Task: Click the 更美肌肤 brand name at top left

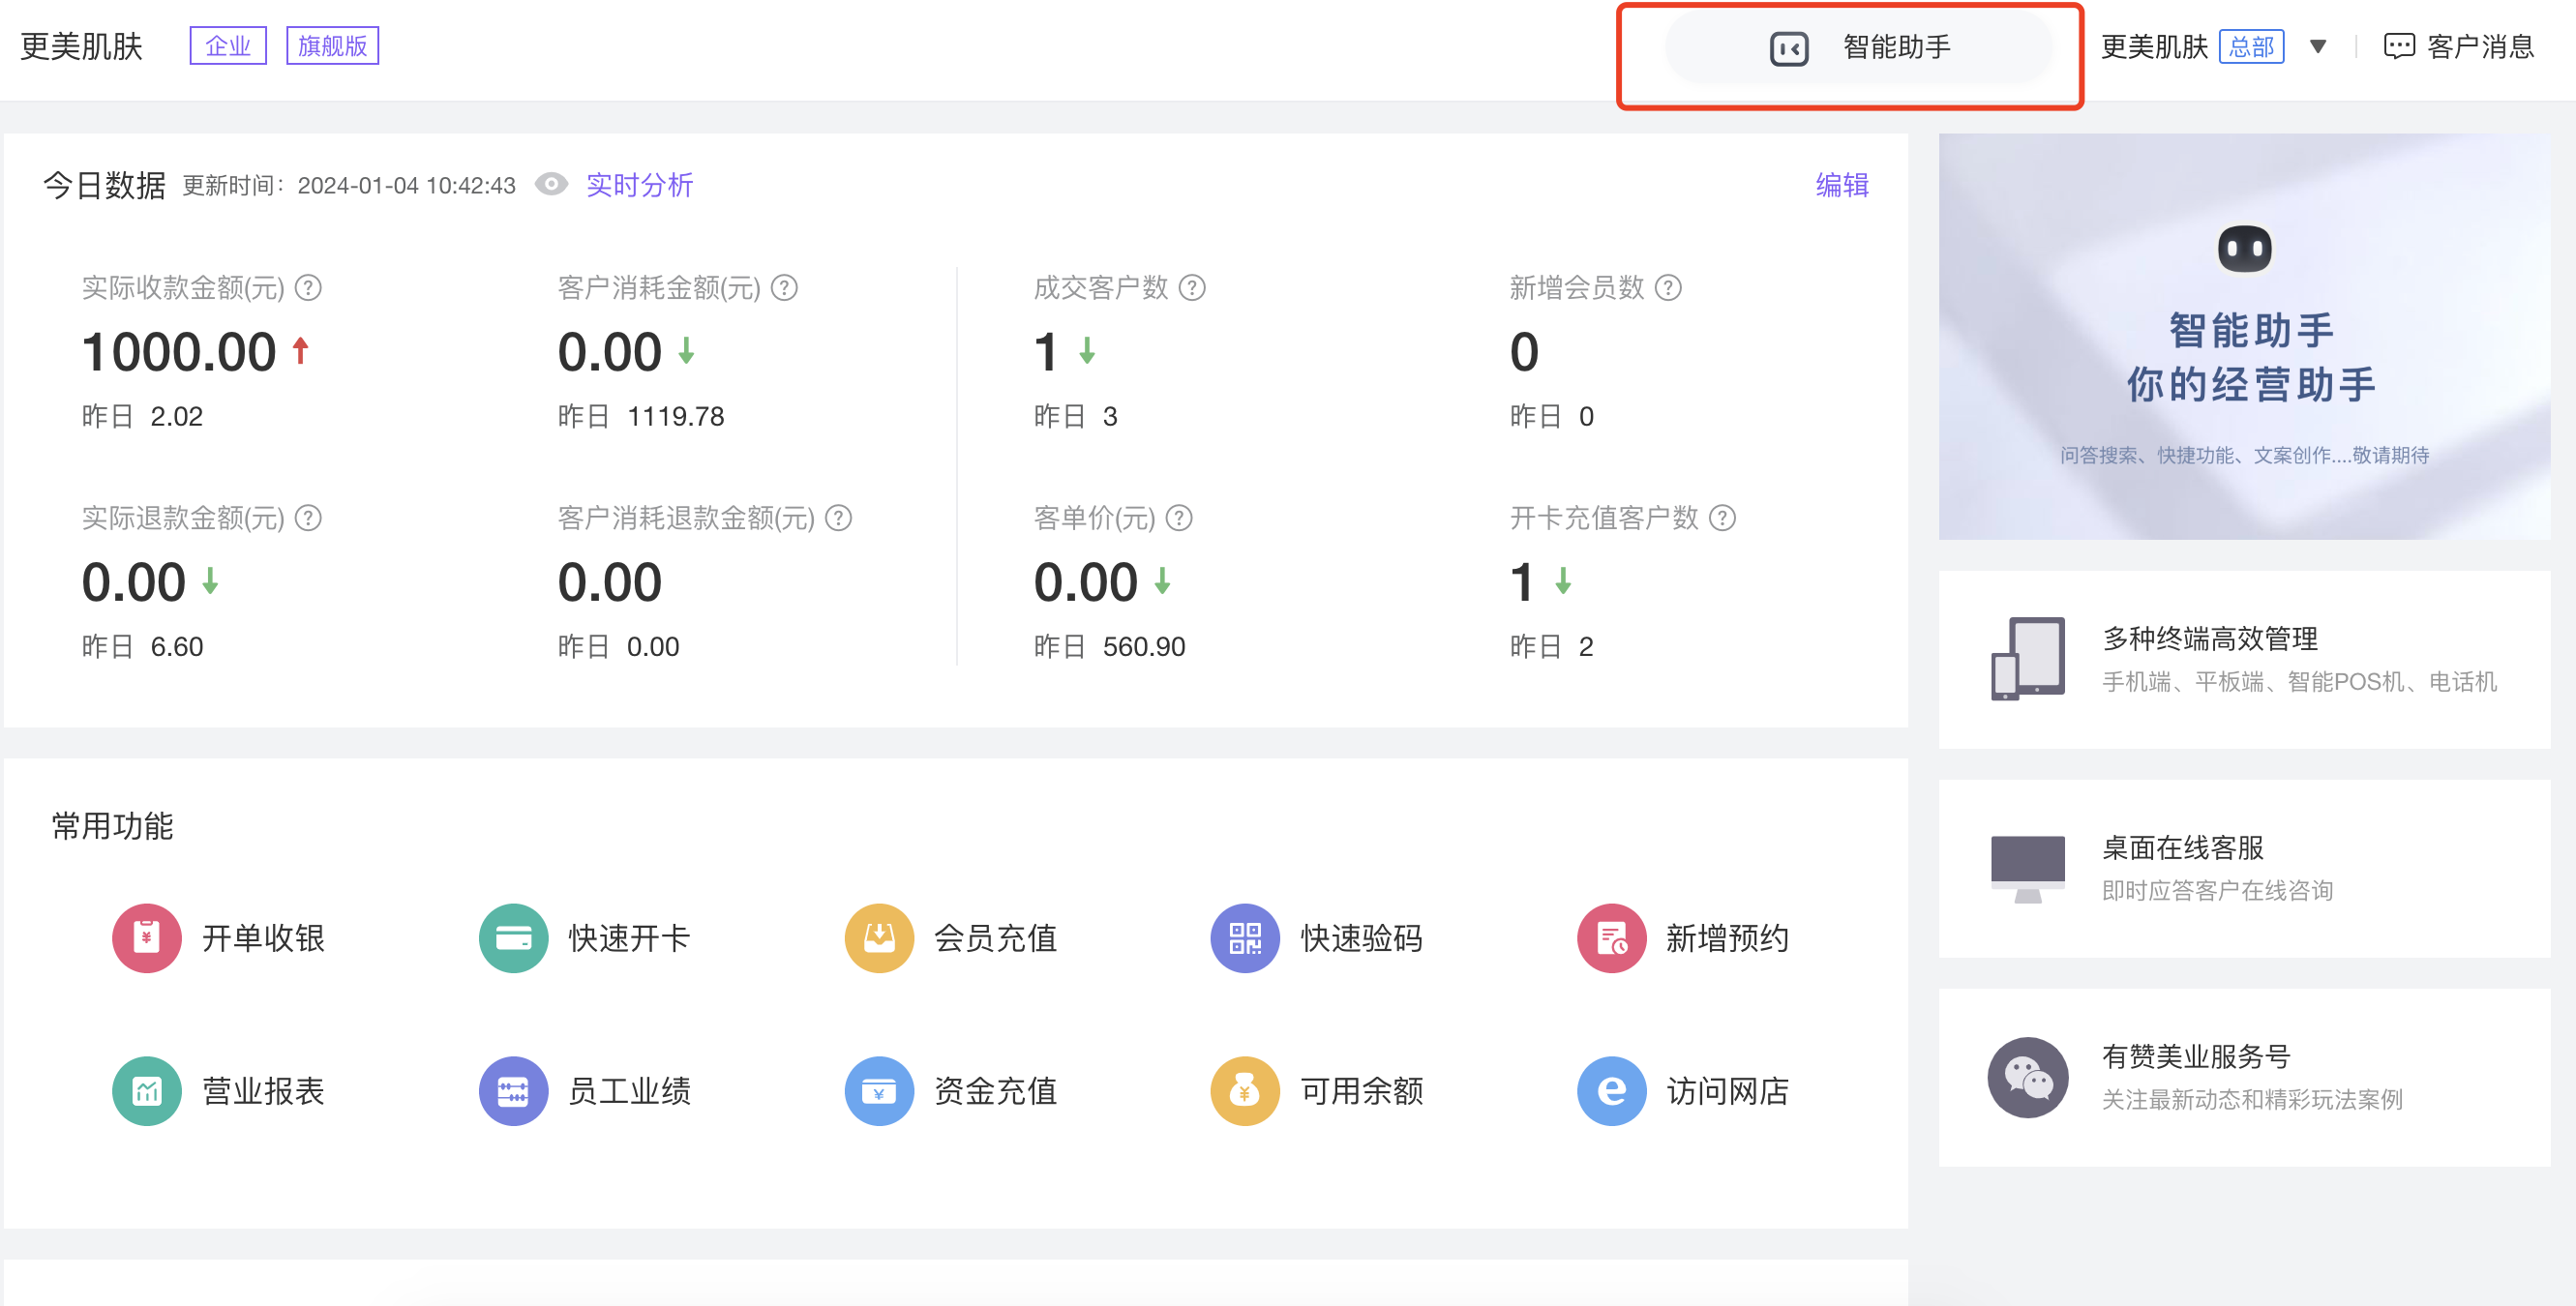Action: 82,46
